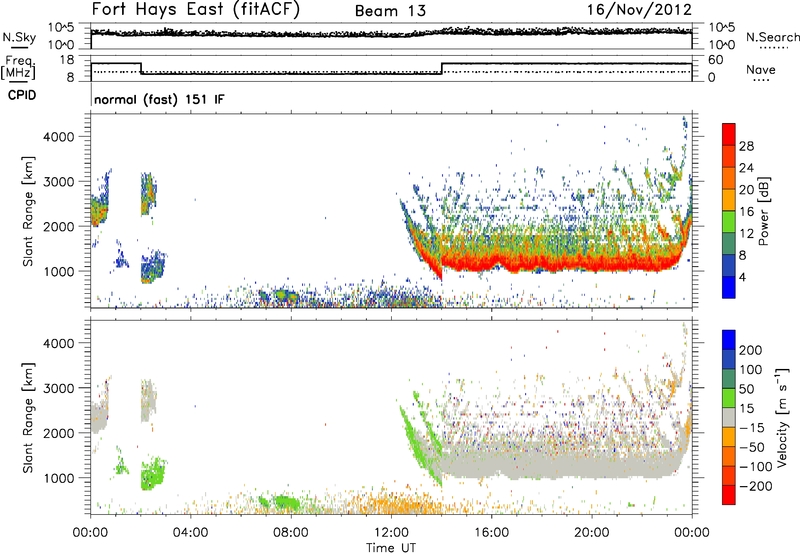Click the date "16/Nov/2012"

pyautogui.click(x=639, y=9)
